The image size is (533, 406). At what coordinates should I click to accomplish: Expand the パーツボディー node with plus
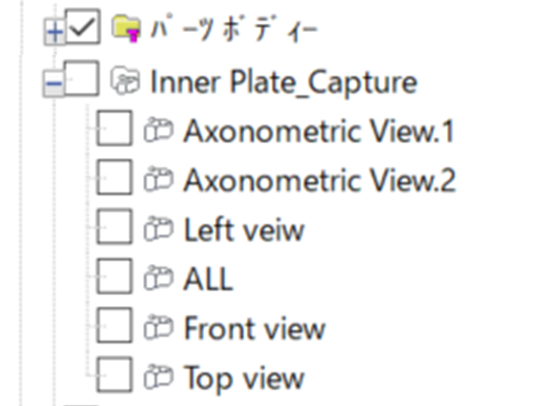coord(54,32)
